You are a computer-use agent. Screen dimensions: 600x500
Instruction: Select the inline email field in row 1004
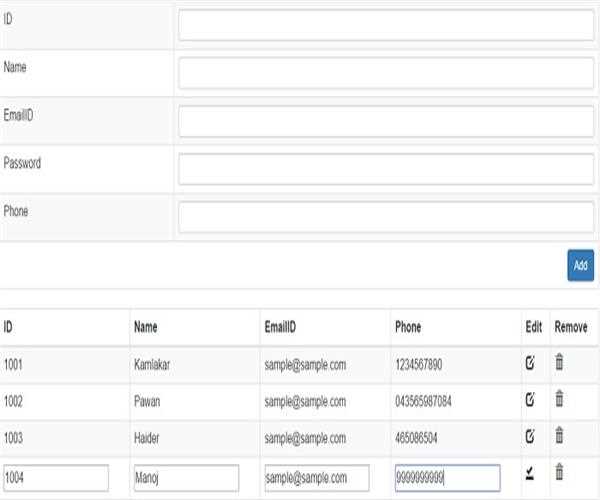pyautogui.click(x=317, y=478)
